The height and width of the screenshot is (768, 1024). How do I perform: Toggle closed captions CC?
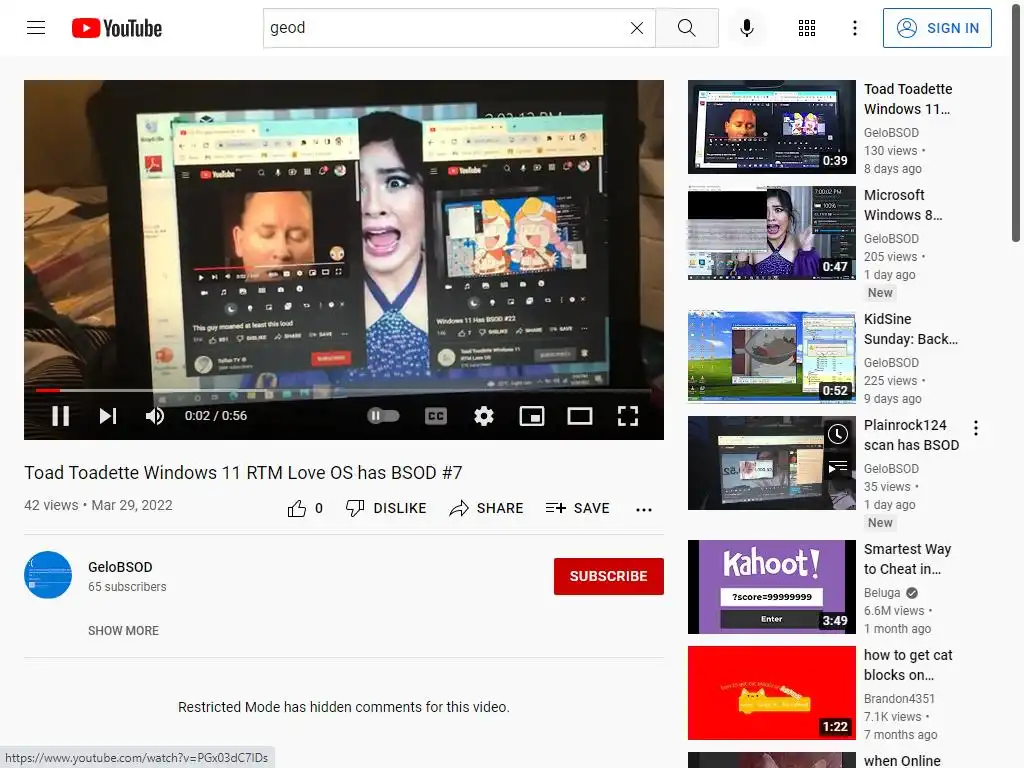pyautogui.click(x=436, y=416)
